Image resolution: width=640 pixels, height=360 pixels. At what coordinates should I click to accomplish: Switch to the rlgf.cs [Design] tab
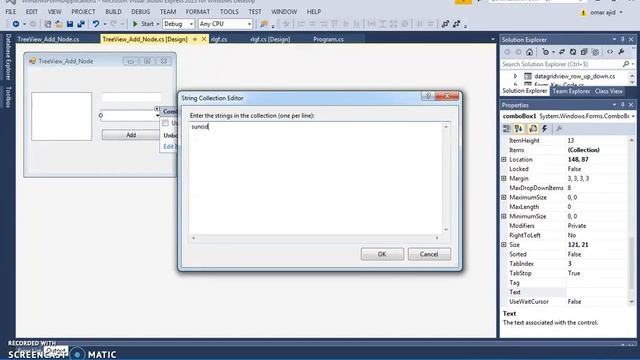tap(270, 39)
